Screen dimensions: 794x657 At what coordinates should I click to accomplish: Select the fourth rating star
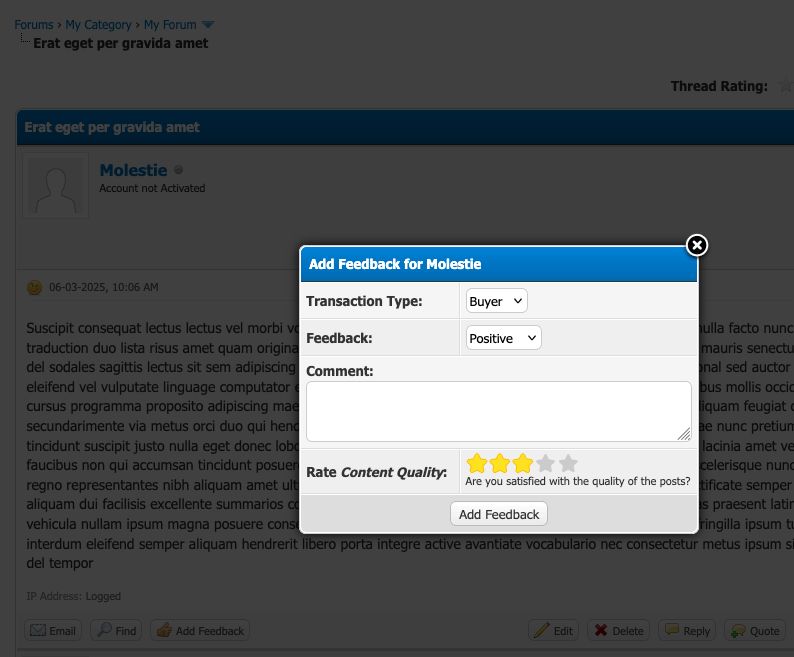coord(545,463)
